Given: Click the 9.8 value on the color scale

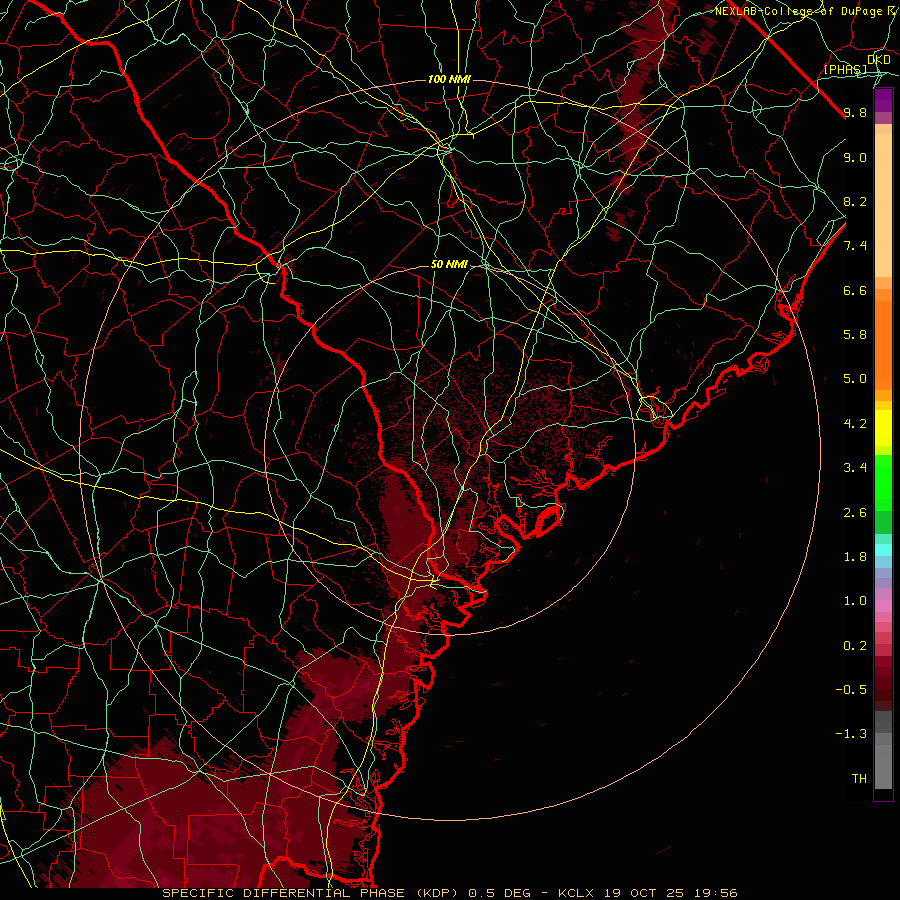Looking at the screenshot, I should [x=855, y=112].
